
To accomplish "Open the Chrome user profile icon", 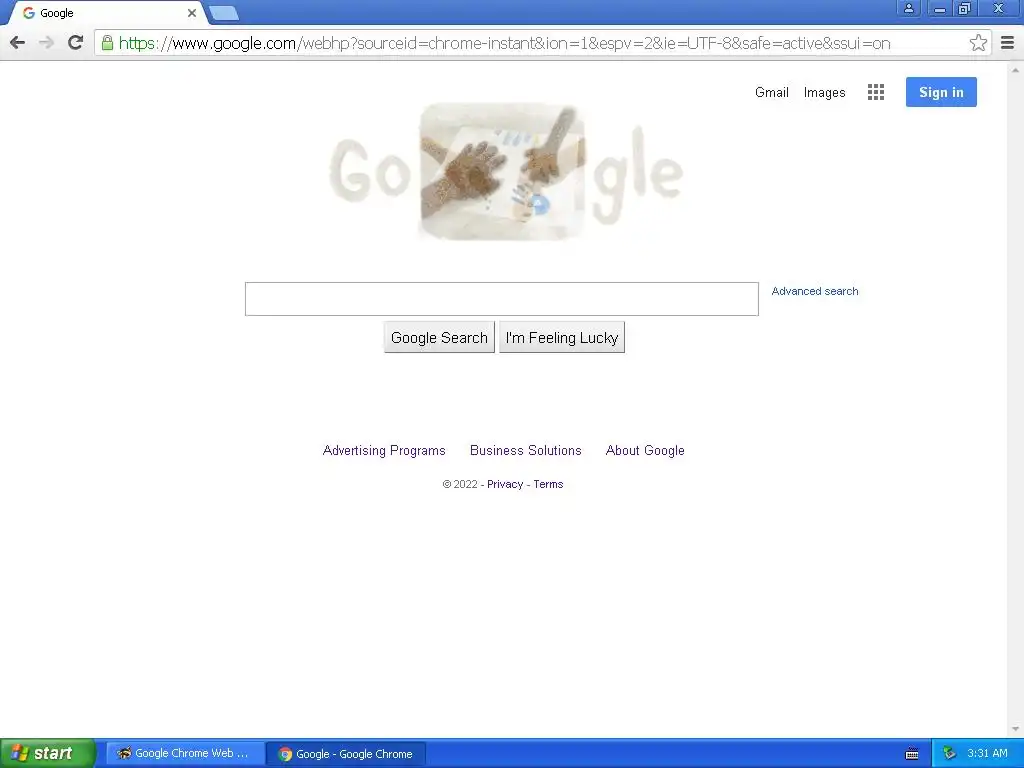I will [x=908, y=8].
